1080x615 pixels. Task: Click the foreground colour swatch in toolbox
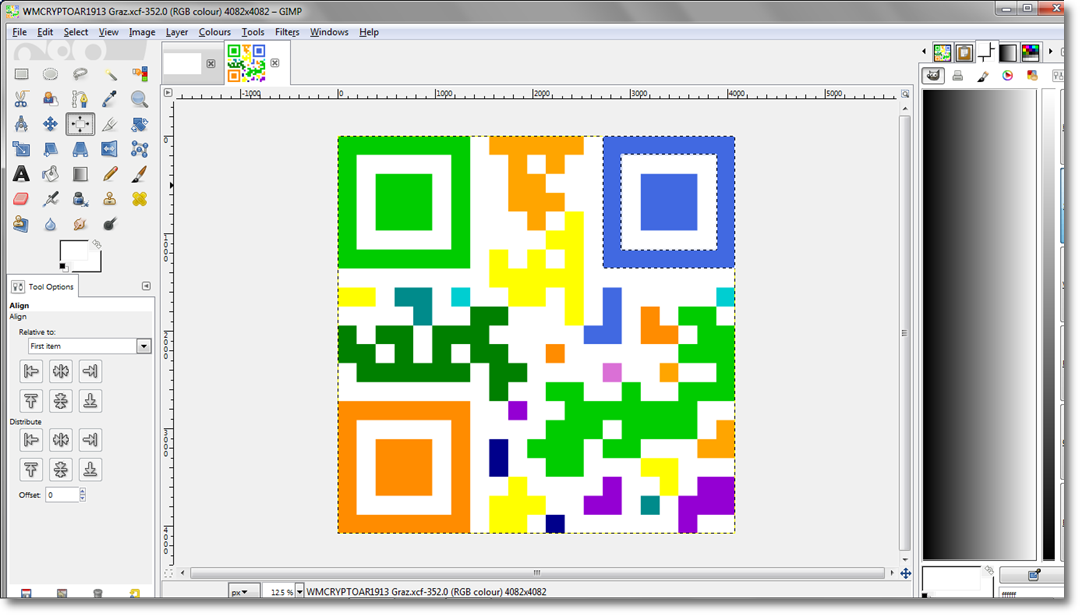(x=74, y=251)
